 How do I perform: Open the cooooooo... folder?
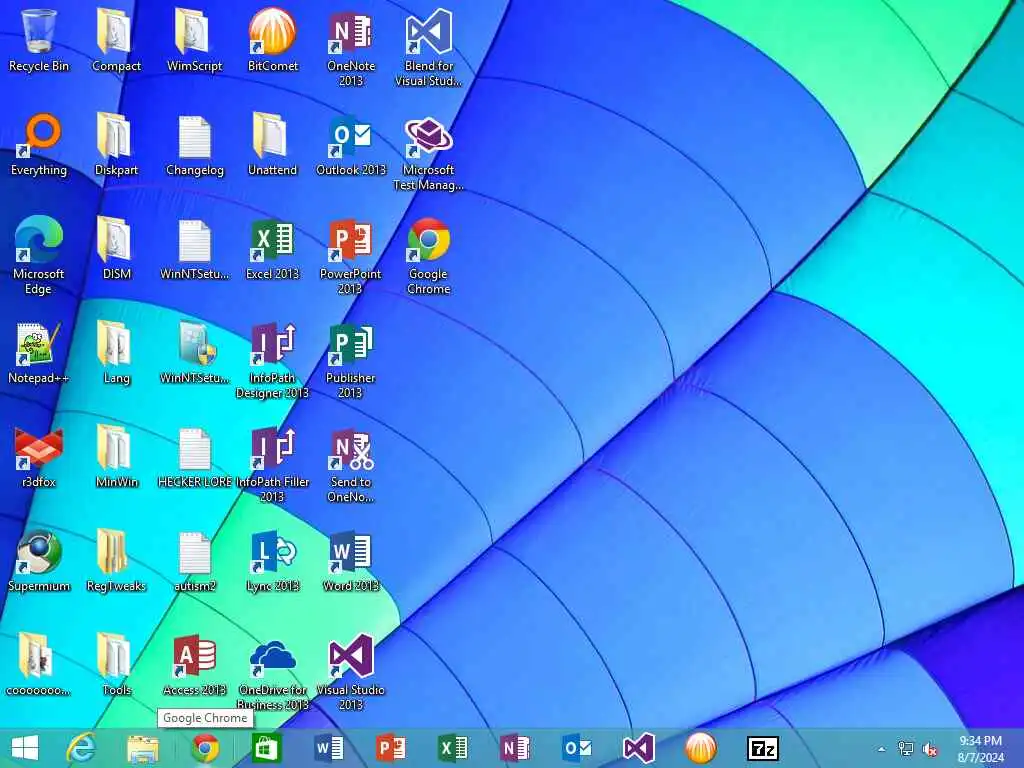click(x=39, y=664)
